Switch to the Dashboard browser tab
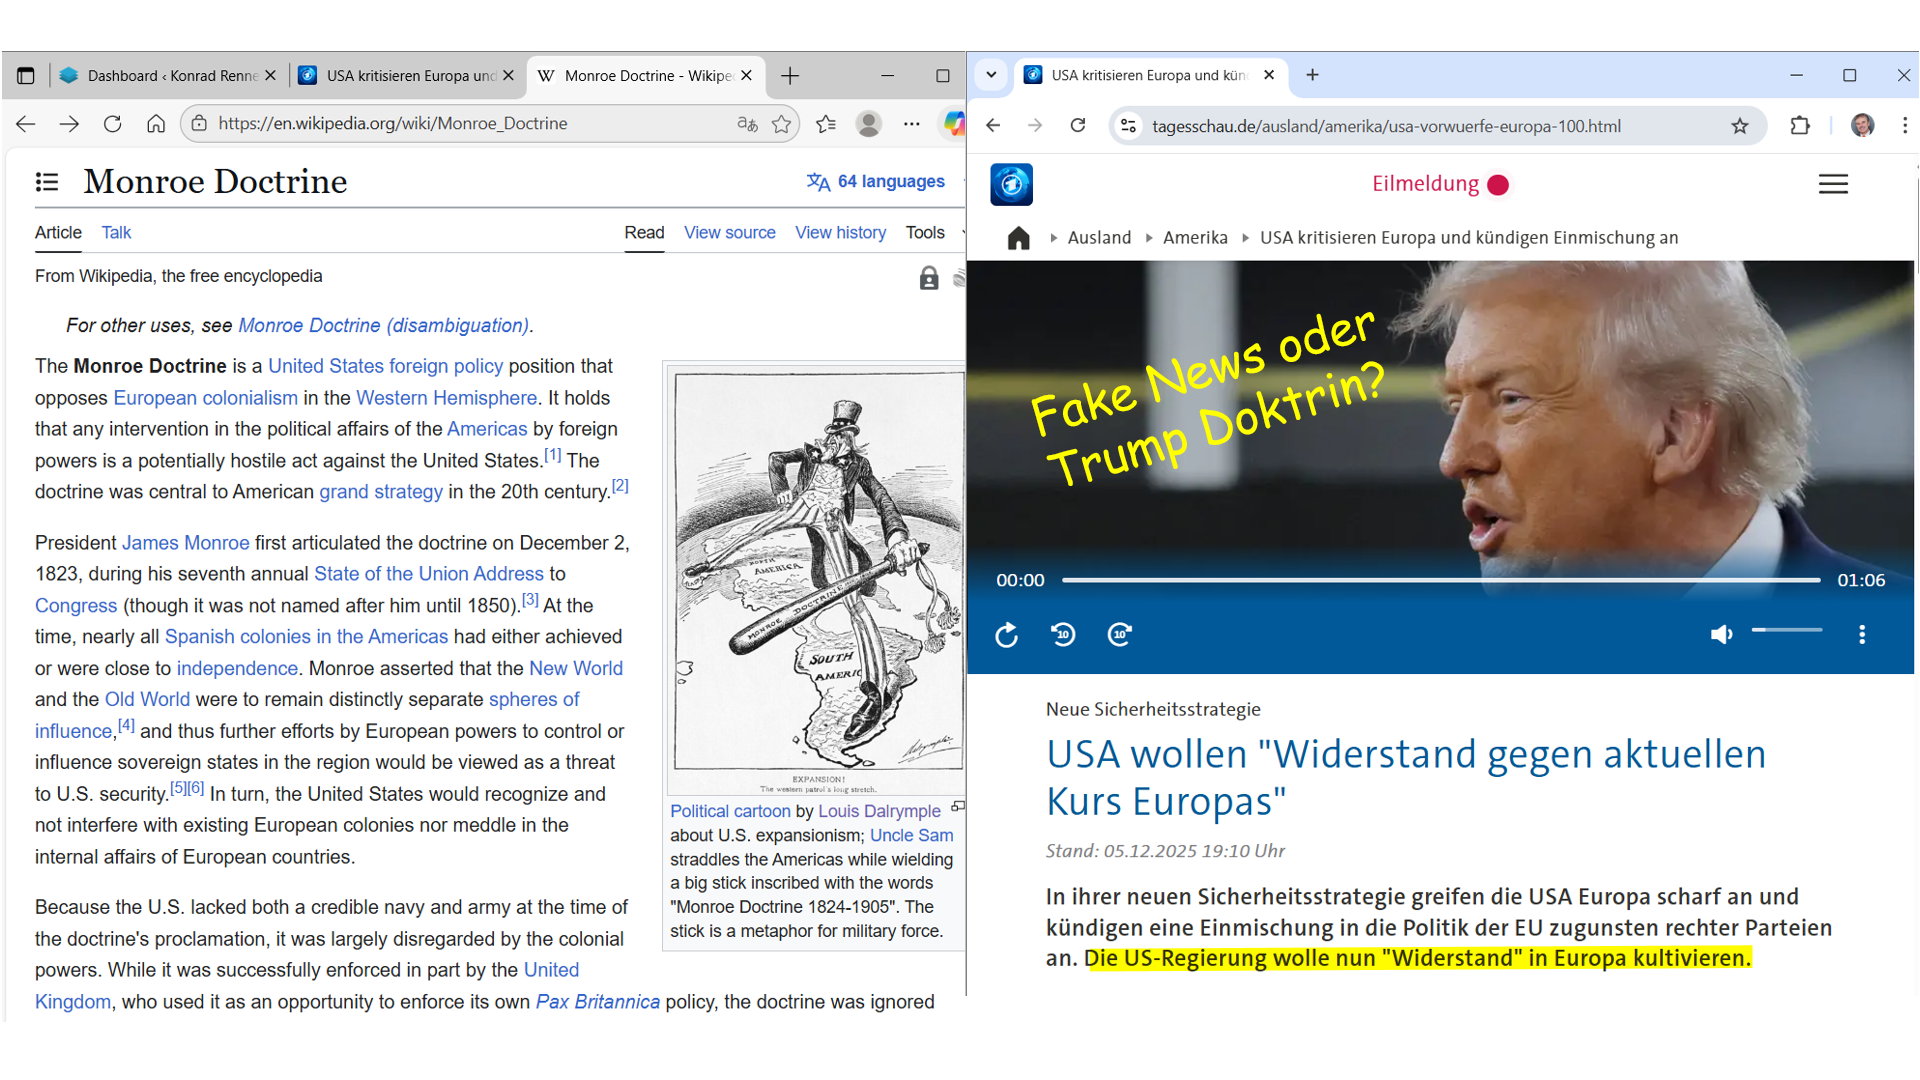Image resolution: width=1920 pixels, height=1080 pixels. 165,76
